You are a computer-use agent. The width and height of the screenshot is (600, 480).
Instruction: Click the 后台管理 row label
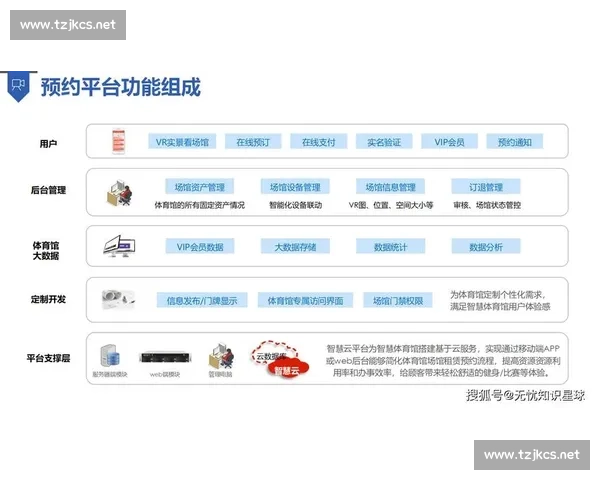click(x=48, y=190)
